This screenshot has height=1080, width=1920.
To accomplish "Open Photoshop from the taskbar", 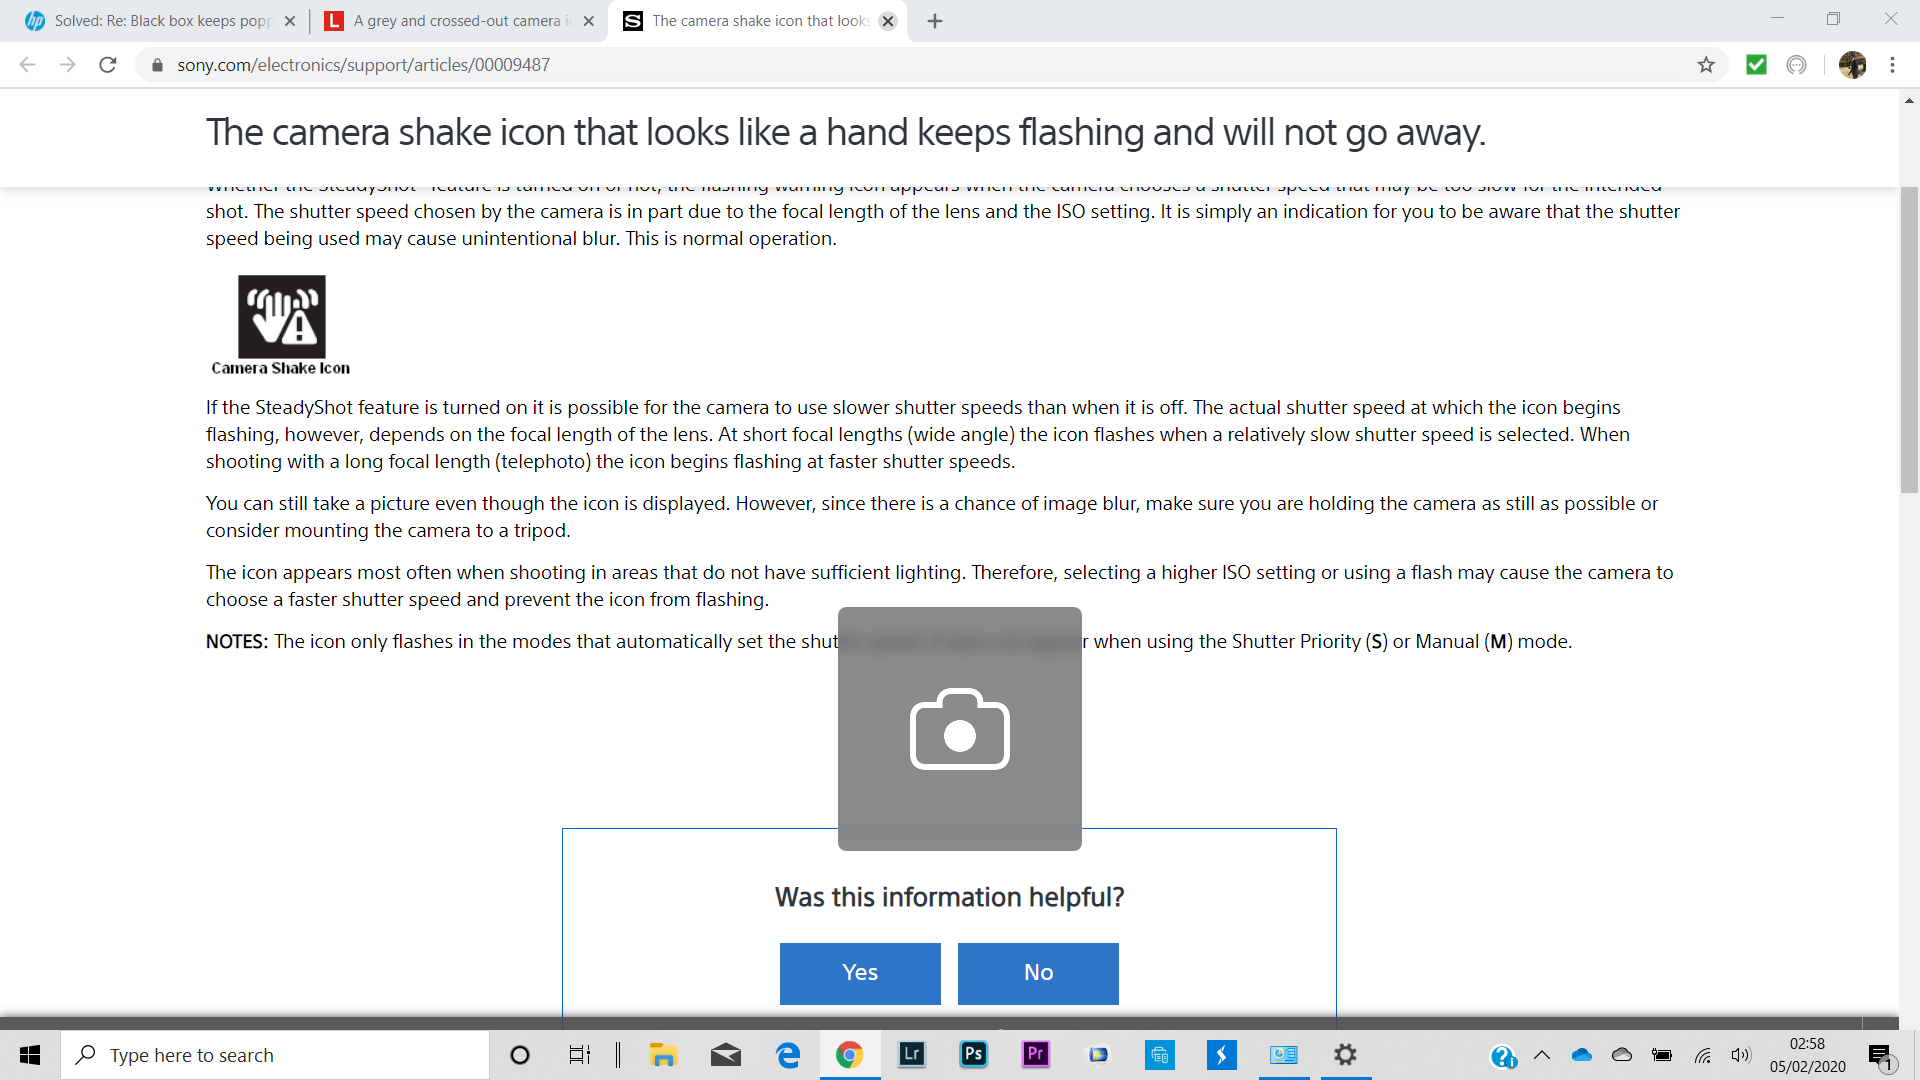I will 975,1055.
